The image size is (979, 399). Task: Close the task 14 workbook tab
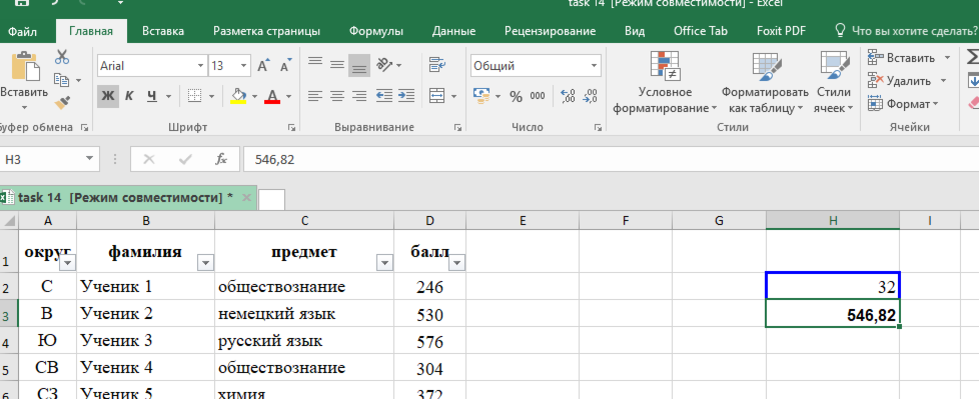[246, 197]
